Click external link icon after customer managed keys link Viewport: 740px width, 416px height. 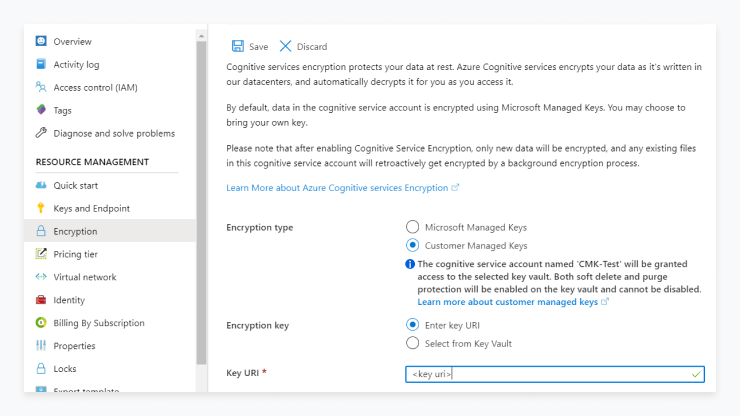tap(605, 301)
